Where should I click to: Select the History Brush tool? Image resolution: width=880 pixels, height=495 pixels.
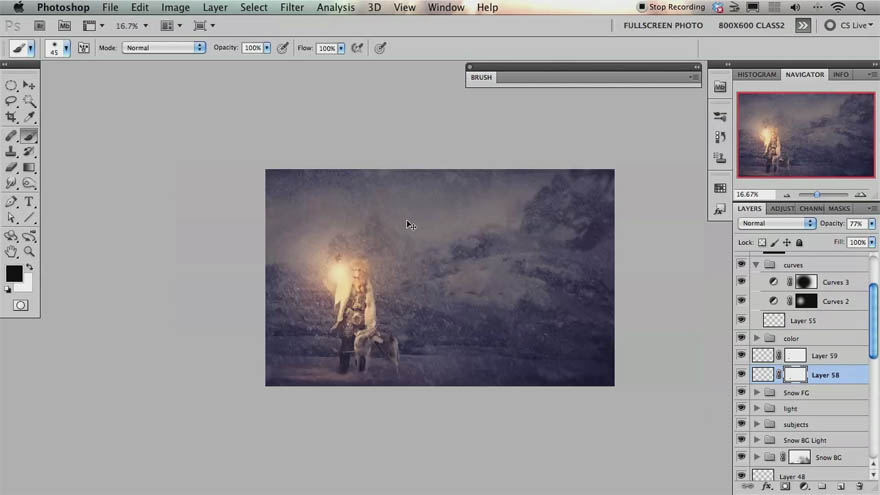coord(29,152)
